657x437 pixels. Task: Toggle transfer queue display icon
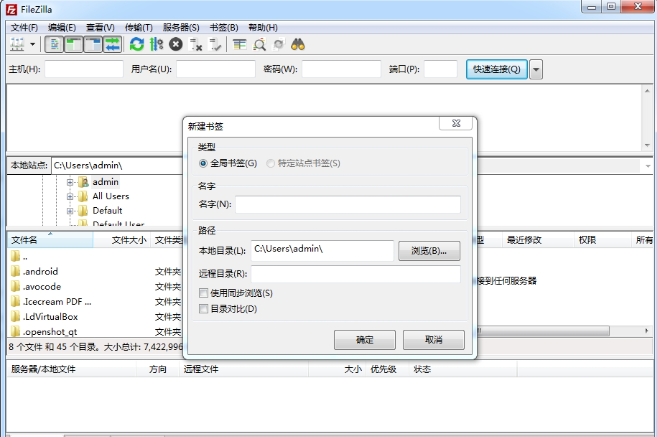click(x=112, y=44)
